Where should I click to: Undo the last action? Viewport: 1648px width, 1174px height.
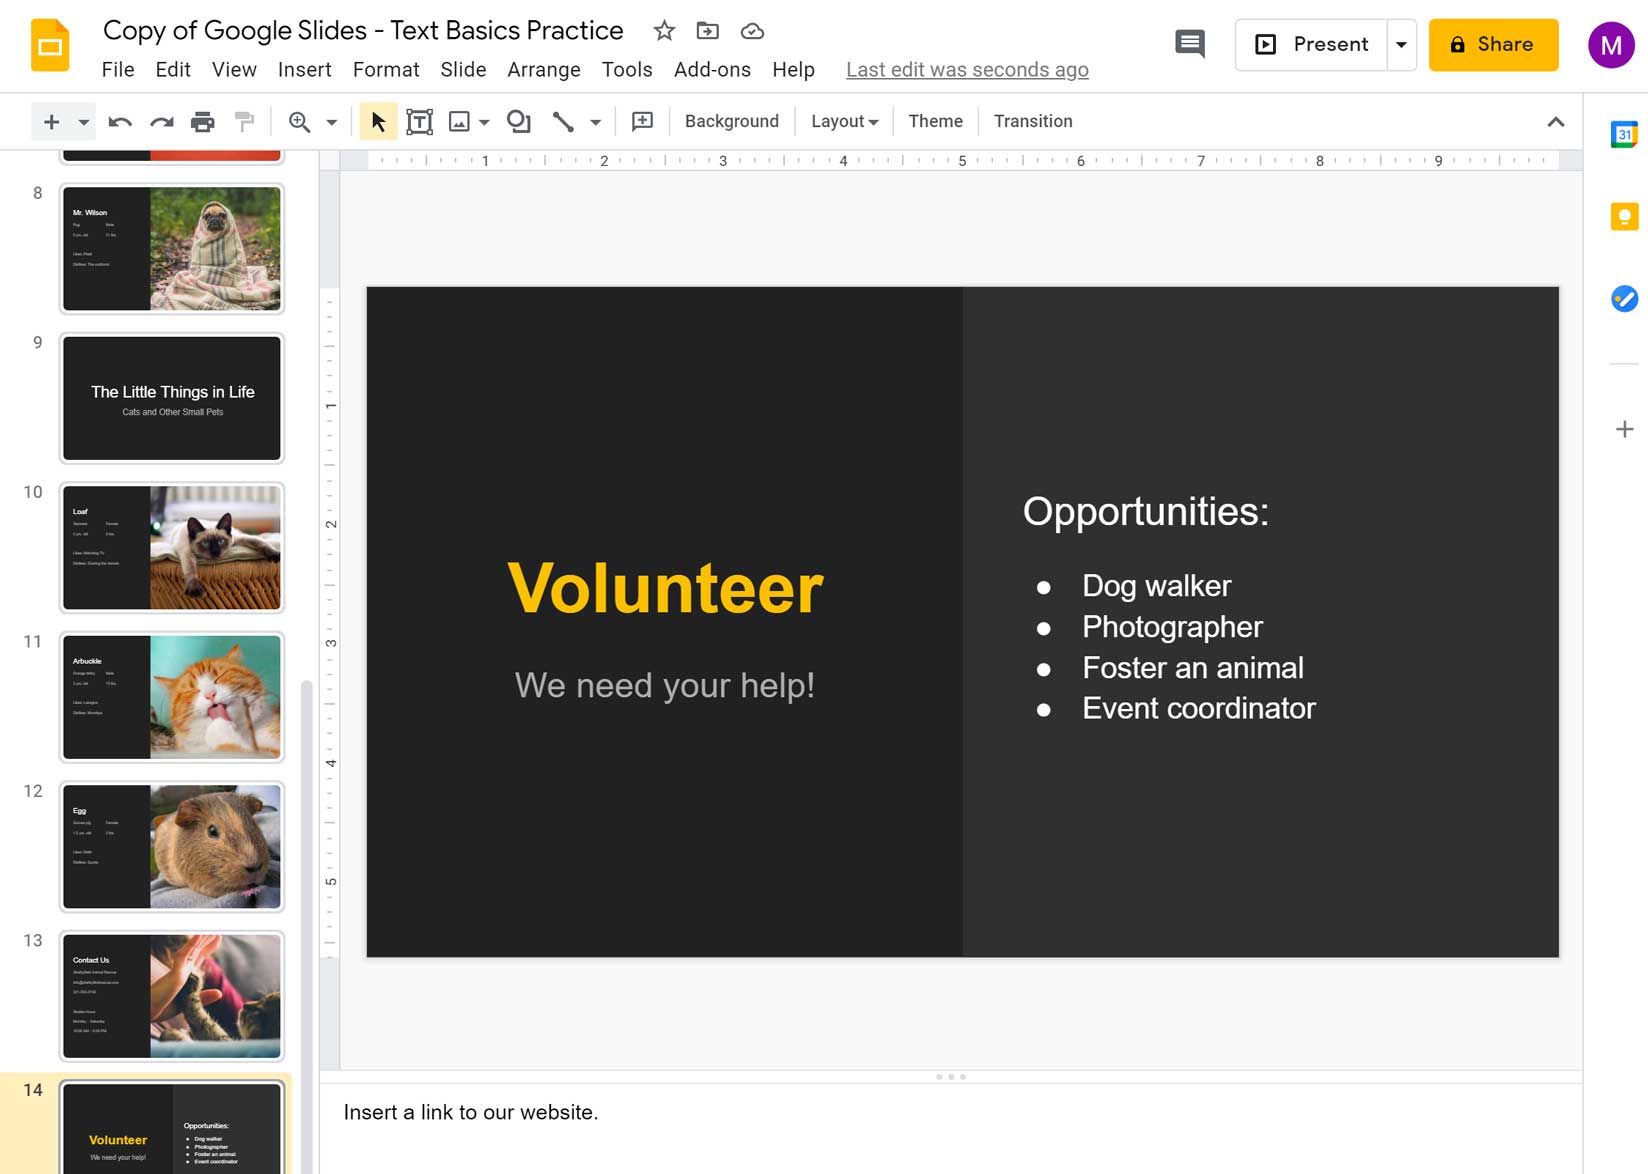pyautogui.click(x=119, y=120)
